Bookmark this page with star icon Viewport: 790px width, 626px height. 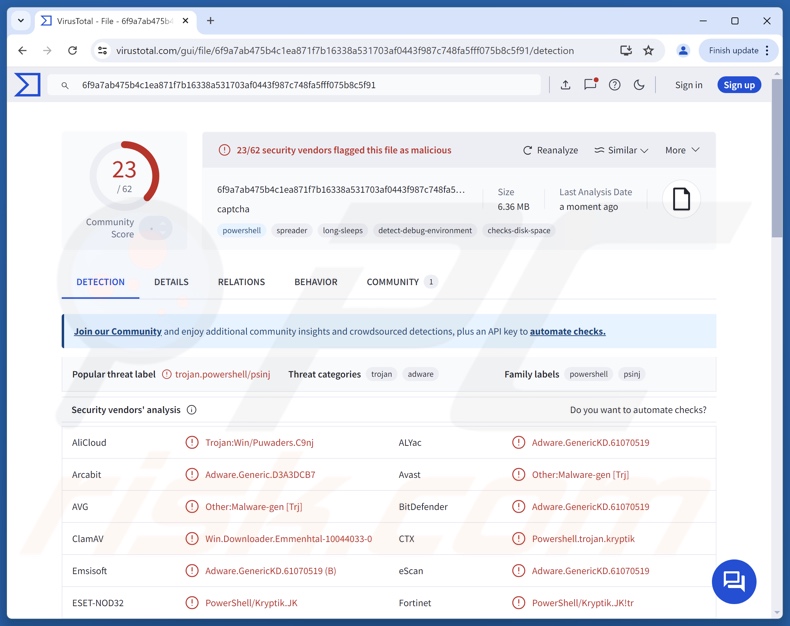648,50
